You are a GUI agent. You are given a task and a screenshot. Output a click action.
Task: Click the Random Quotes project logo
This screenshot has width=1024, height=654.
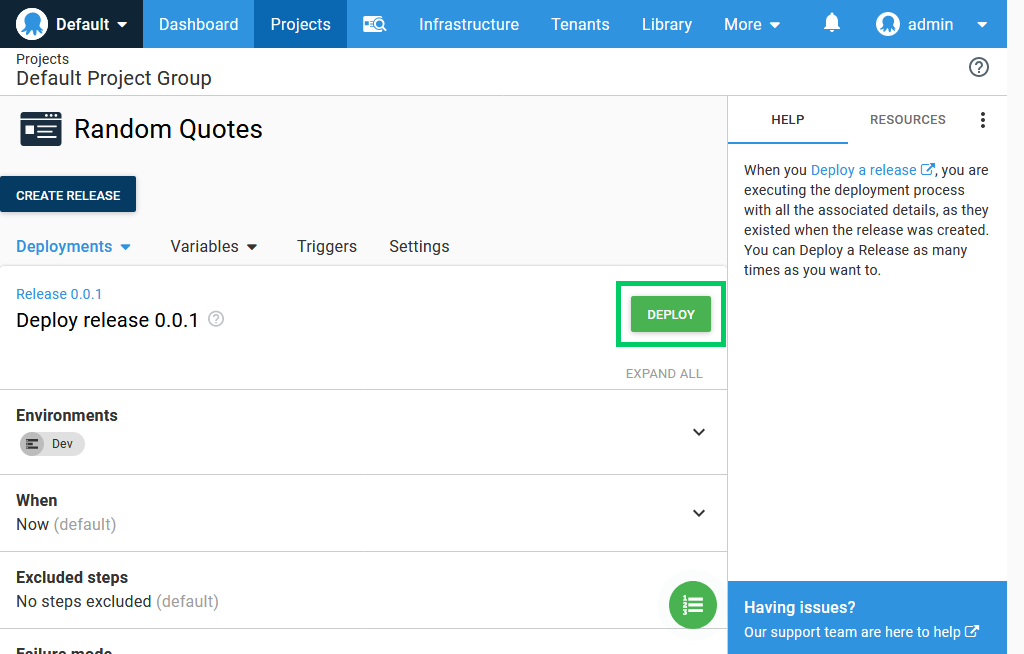coord(40,129)
